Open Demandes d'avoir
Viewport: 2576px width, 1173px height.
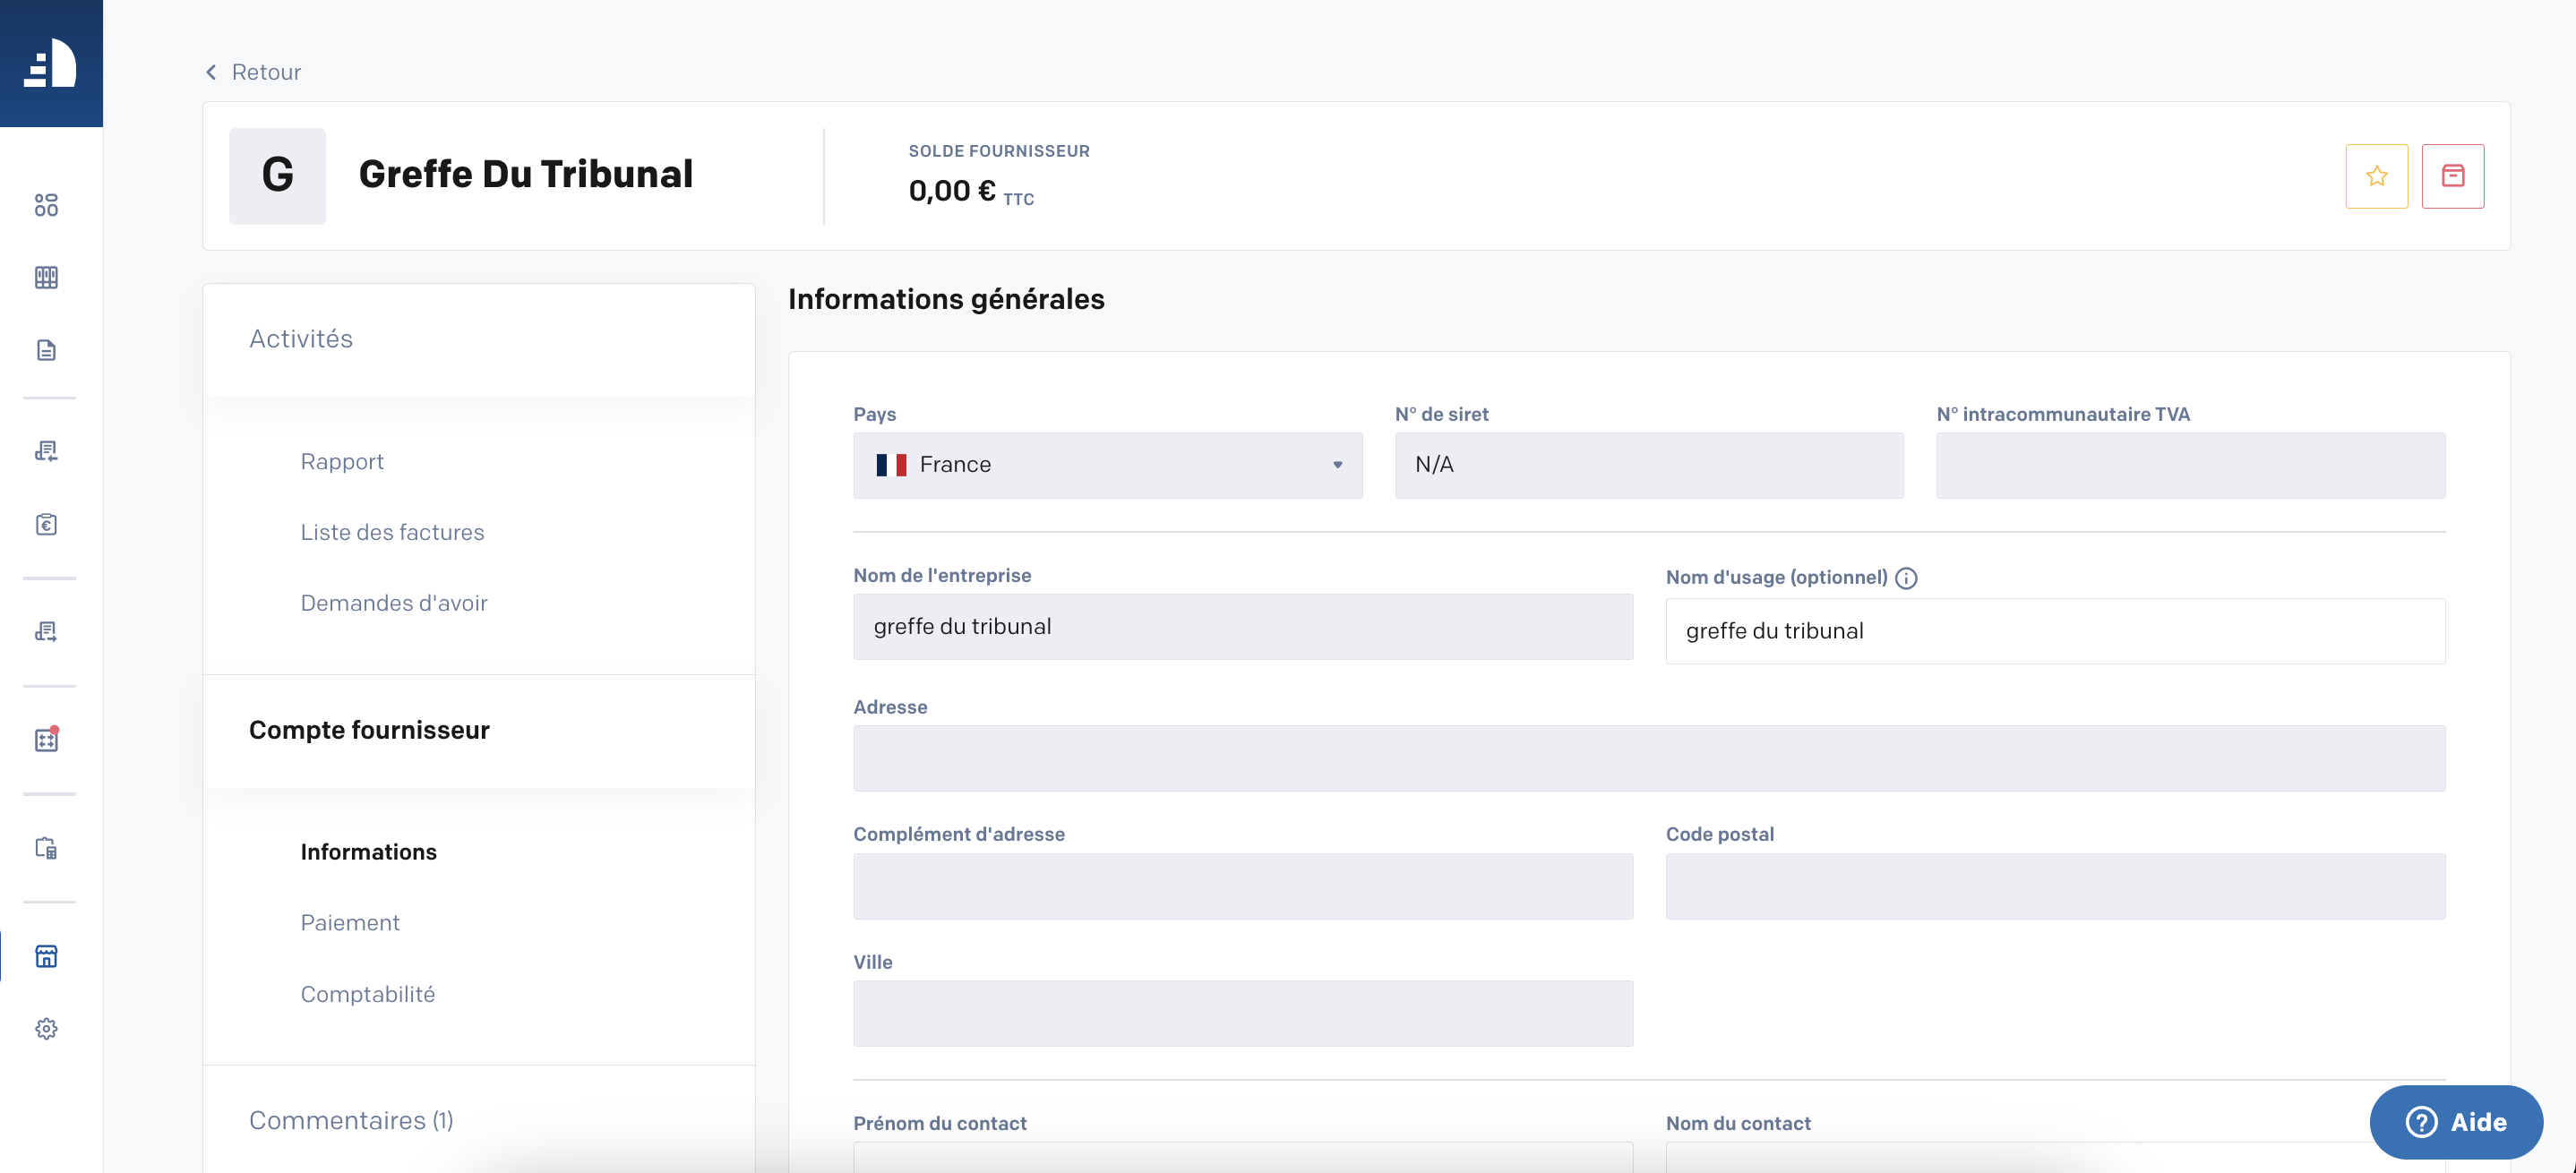click(x=394, y=603)
